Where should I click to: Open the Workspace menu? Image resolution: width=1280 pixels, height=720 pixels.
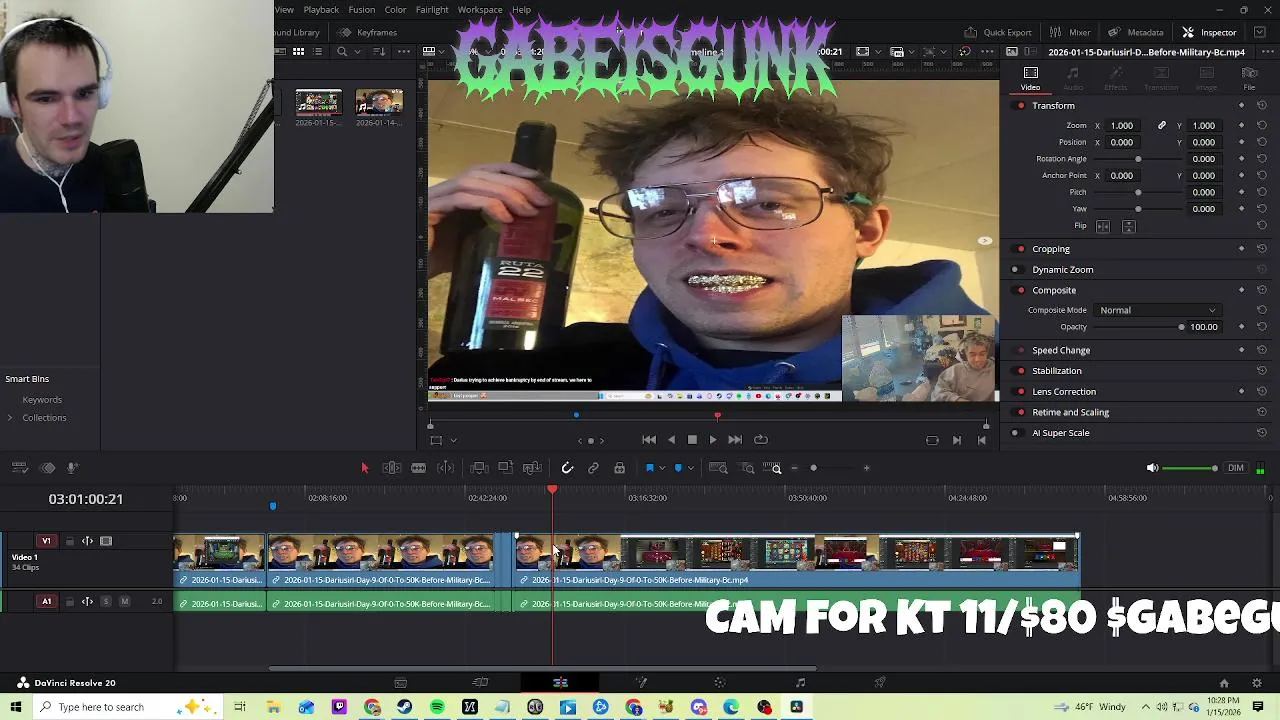click(x=480, y=10)
